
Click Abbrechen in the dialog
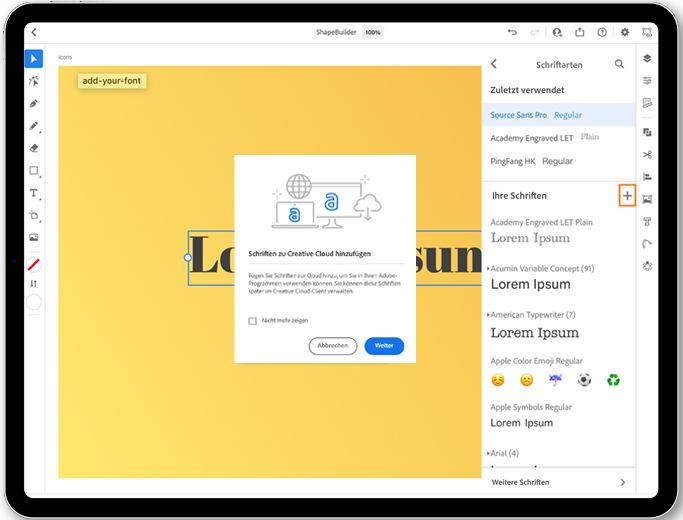point(333,346)
